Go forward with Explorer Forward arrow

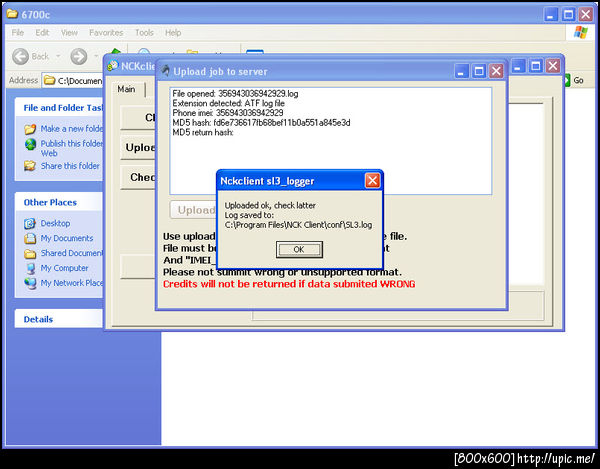(x=79, y=57)
